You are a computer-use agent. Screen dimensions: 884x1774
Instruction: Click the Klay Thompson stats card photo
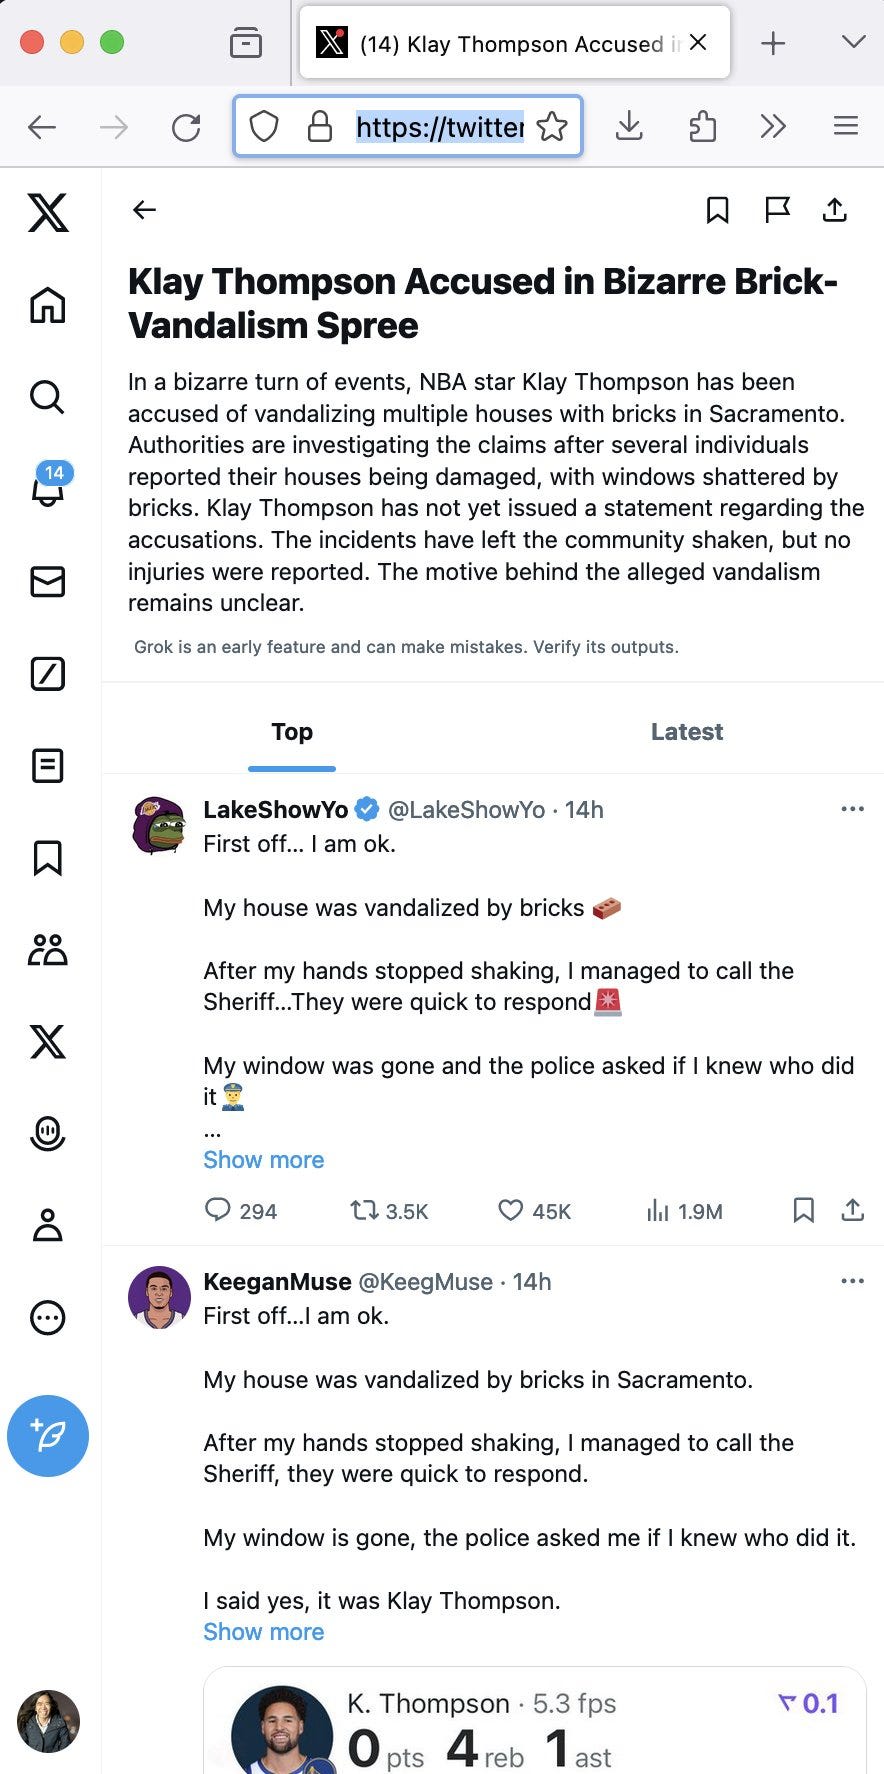click(x=282, y=1732)
